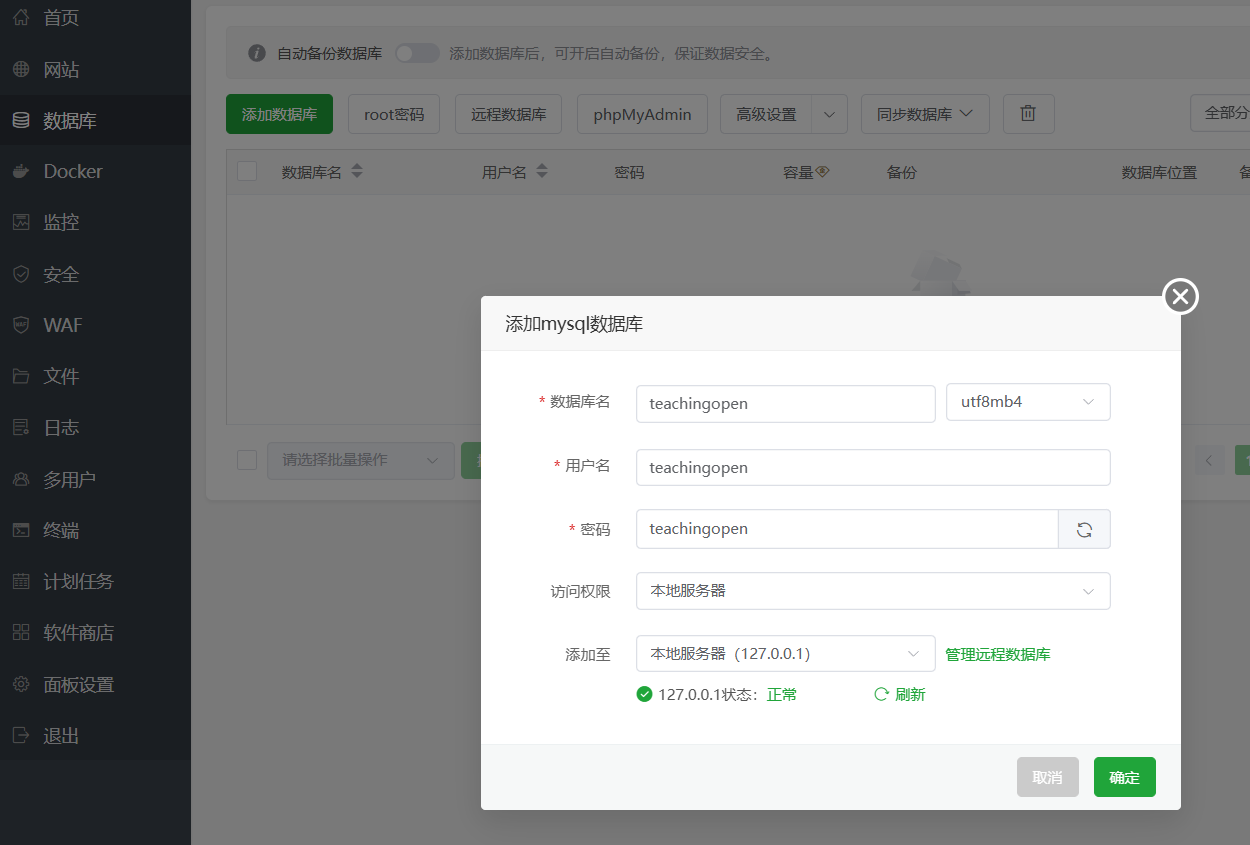Click the 刷新 refresh status icon
The height and width of the screenshot is (845, 1250).
click(881, 694)
